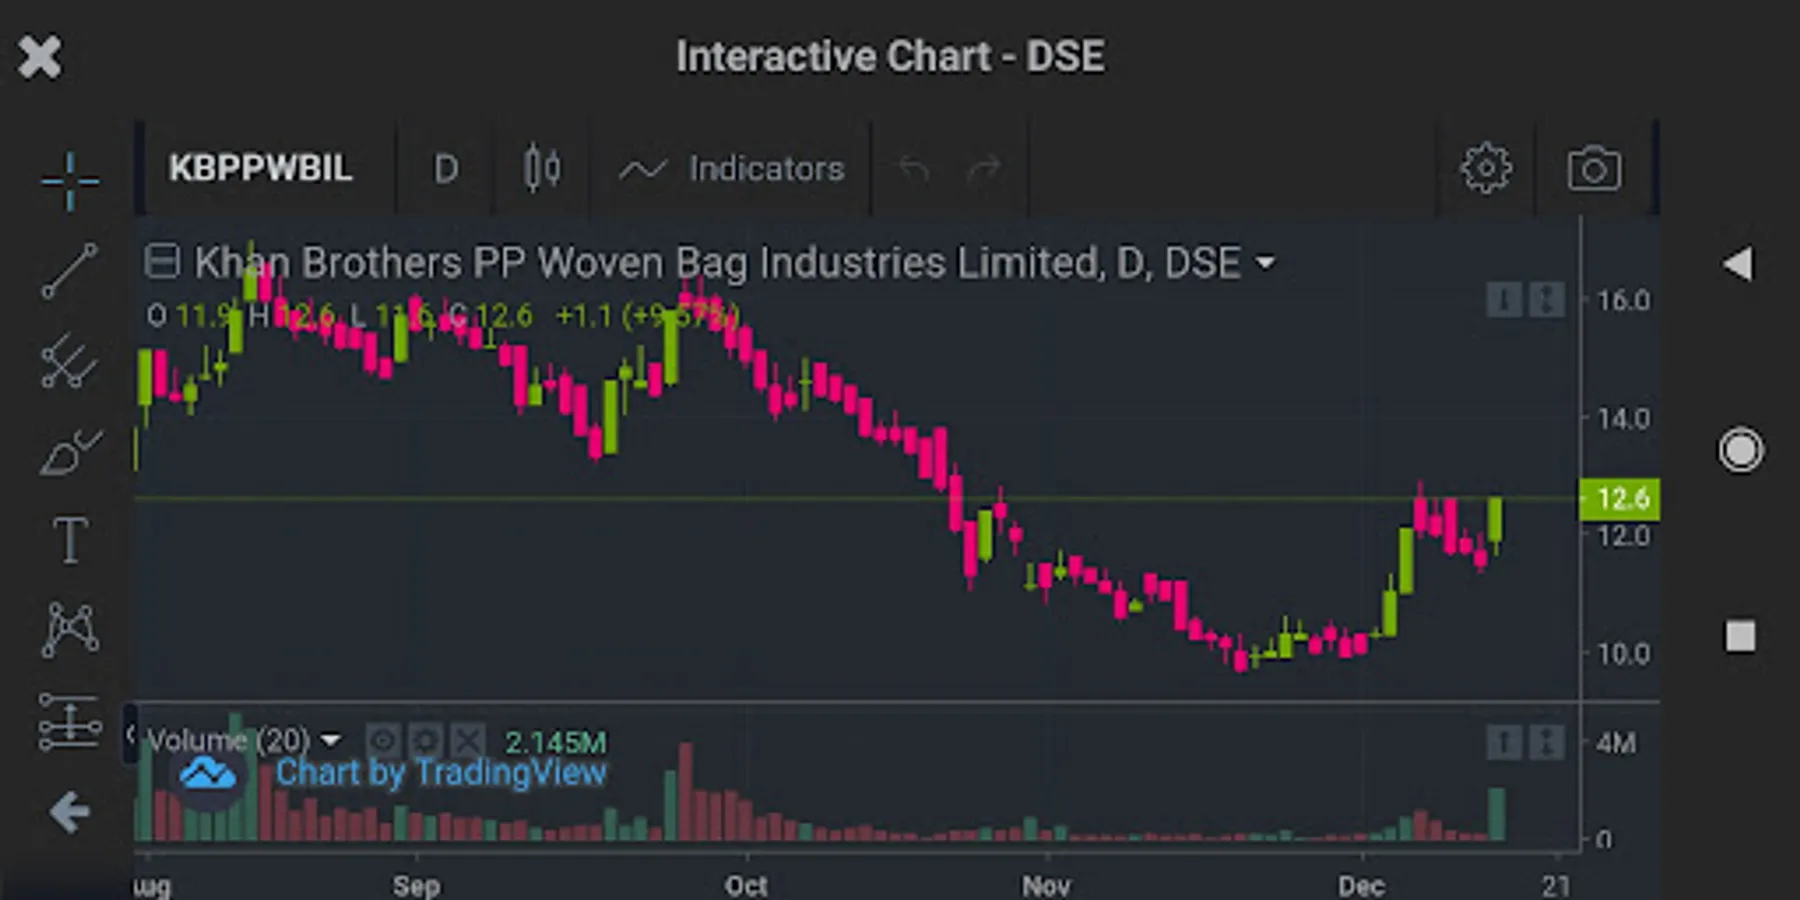Tap the Android recents square button
This screenshot has width=1800, height=900.
(1740, 636)
